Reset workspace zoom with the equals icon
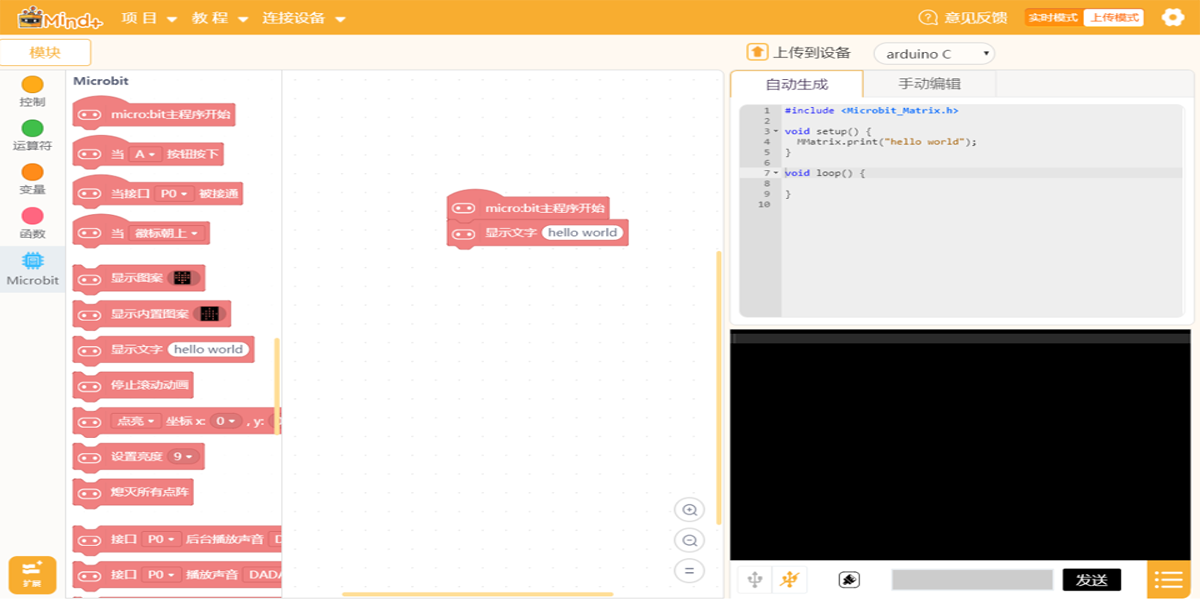This screenshot has height=600, width=1200. (x=689, y=571)
